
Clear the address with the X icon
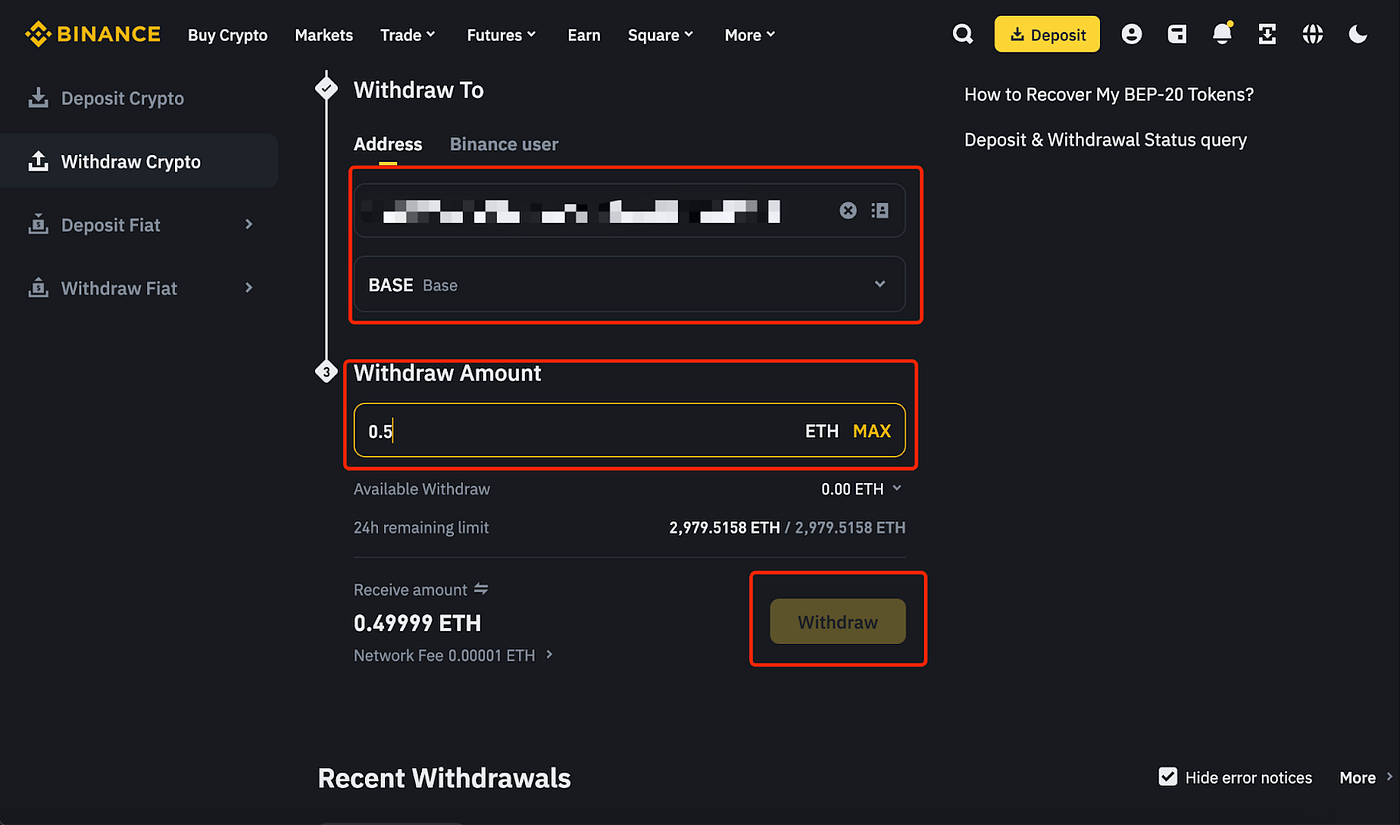click(x=847, y=210)
